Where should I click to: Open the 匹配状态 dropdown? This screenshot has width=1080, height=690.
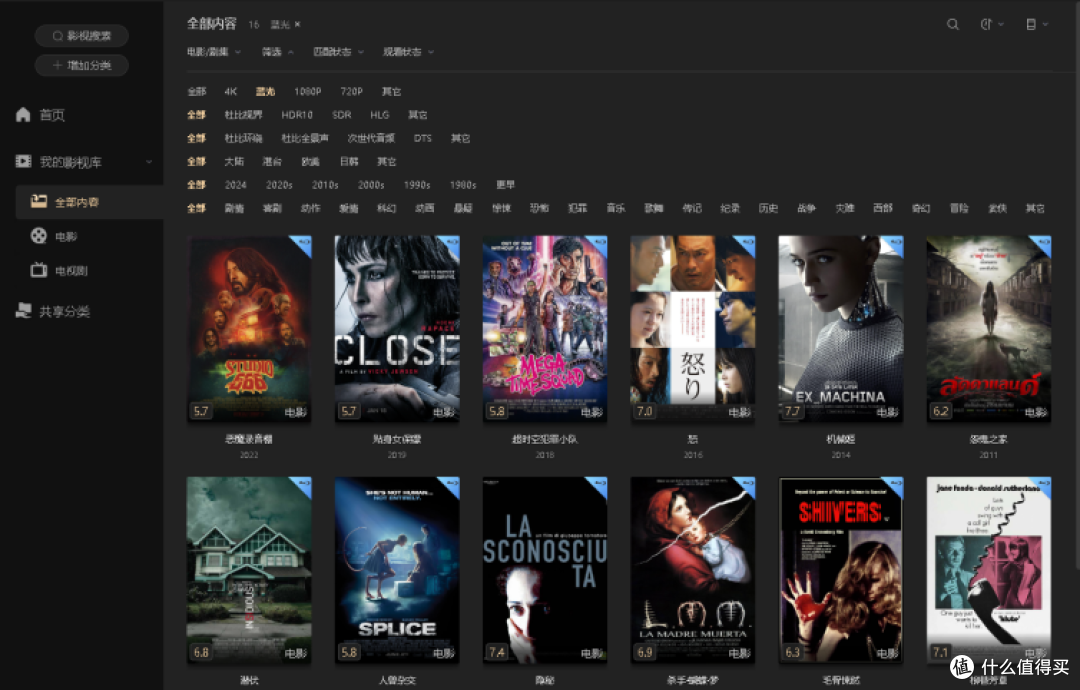click(338, 52)
